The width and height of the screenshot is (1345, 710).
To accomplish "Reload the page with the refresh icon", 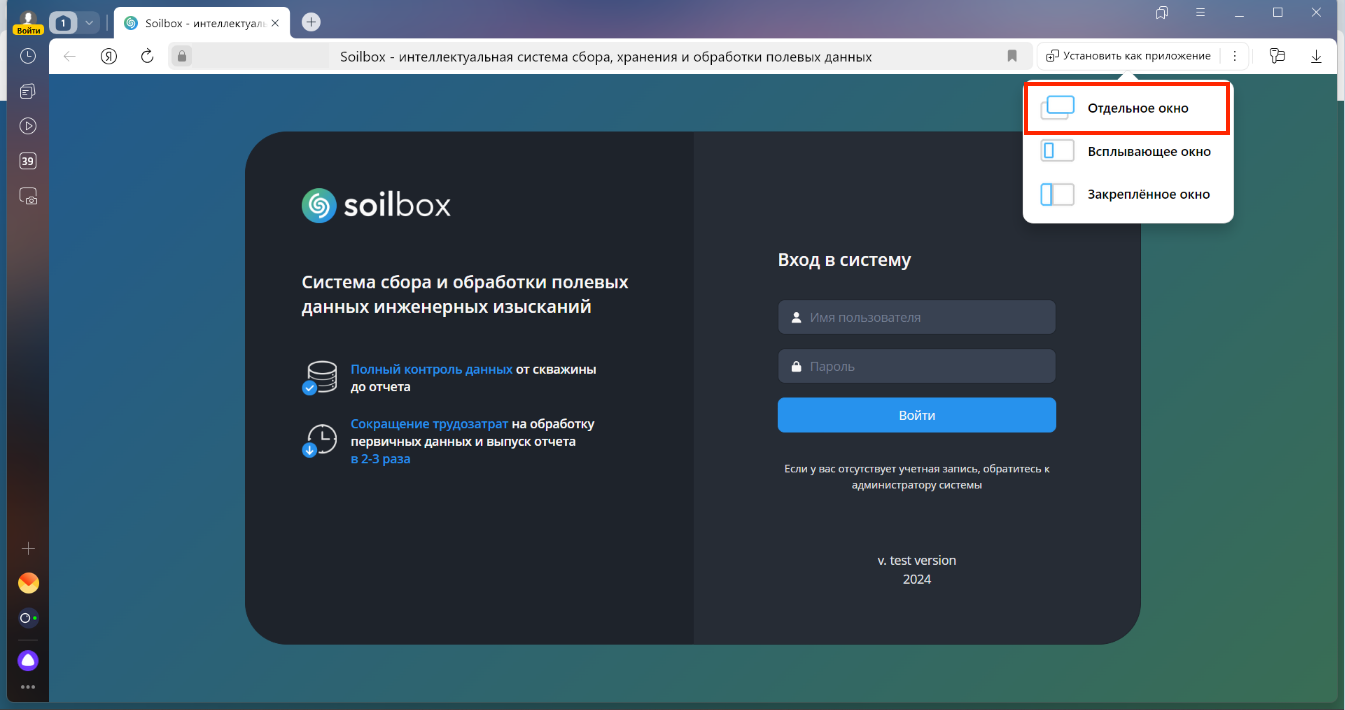I will [x=147, y=56].
